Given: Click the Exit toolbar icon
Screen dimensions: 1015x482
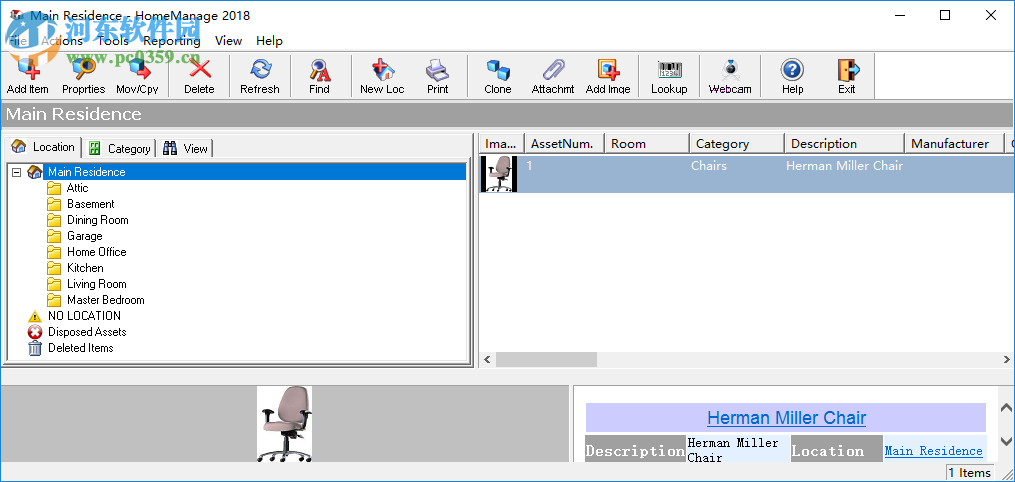Looking at the screenshot, I should coord(847,76).
